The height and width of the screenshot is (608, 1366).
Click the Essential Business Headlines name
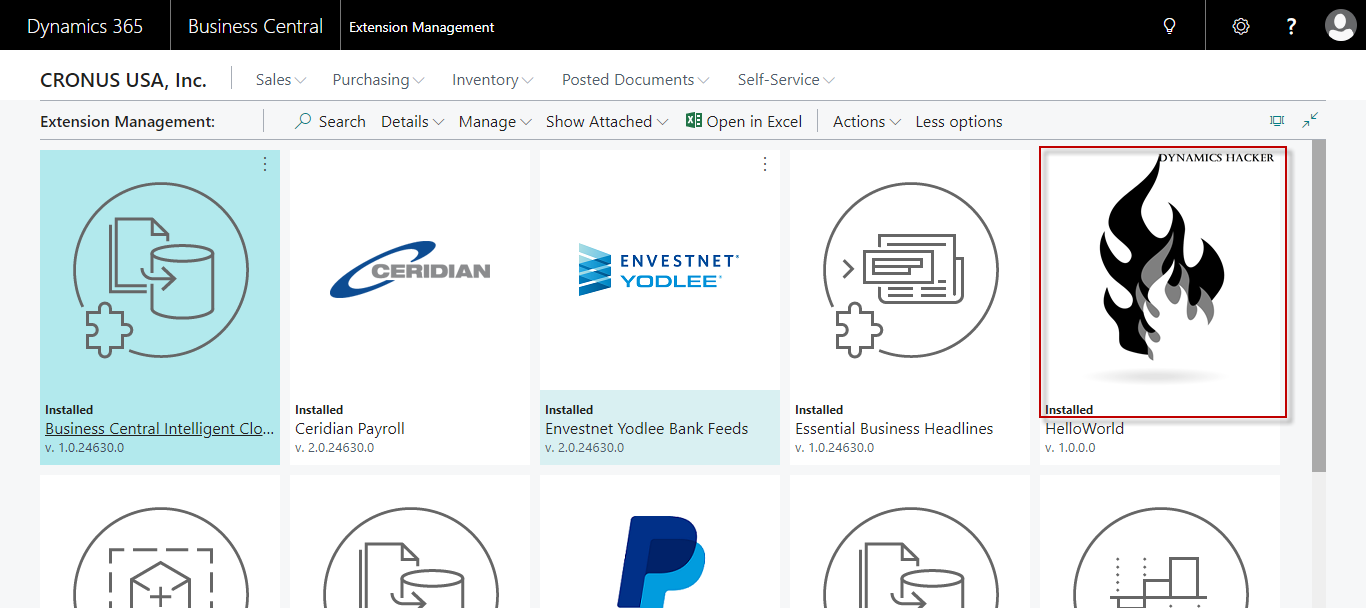[894, 428]
